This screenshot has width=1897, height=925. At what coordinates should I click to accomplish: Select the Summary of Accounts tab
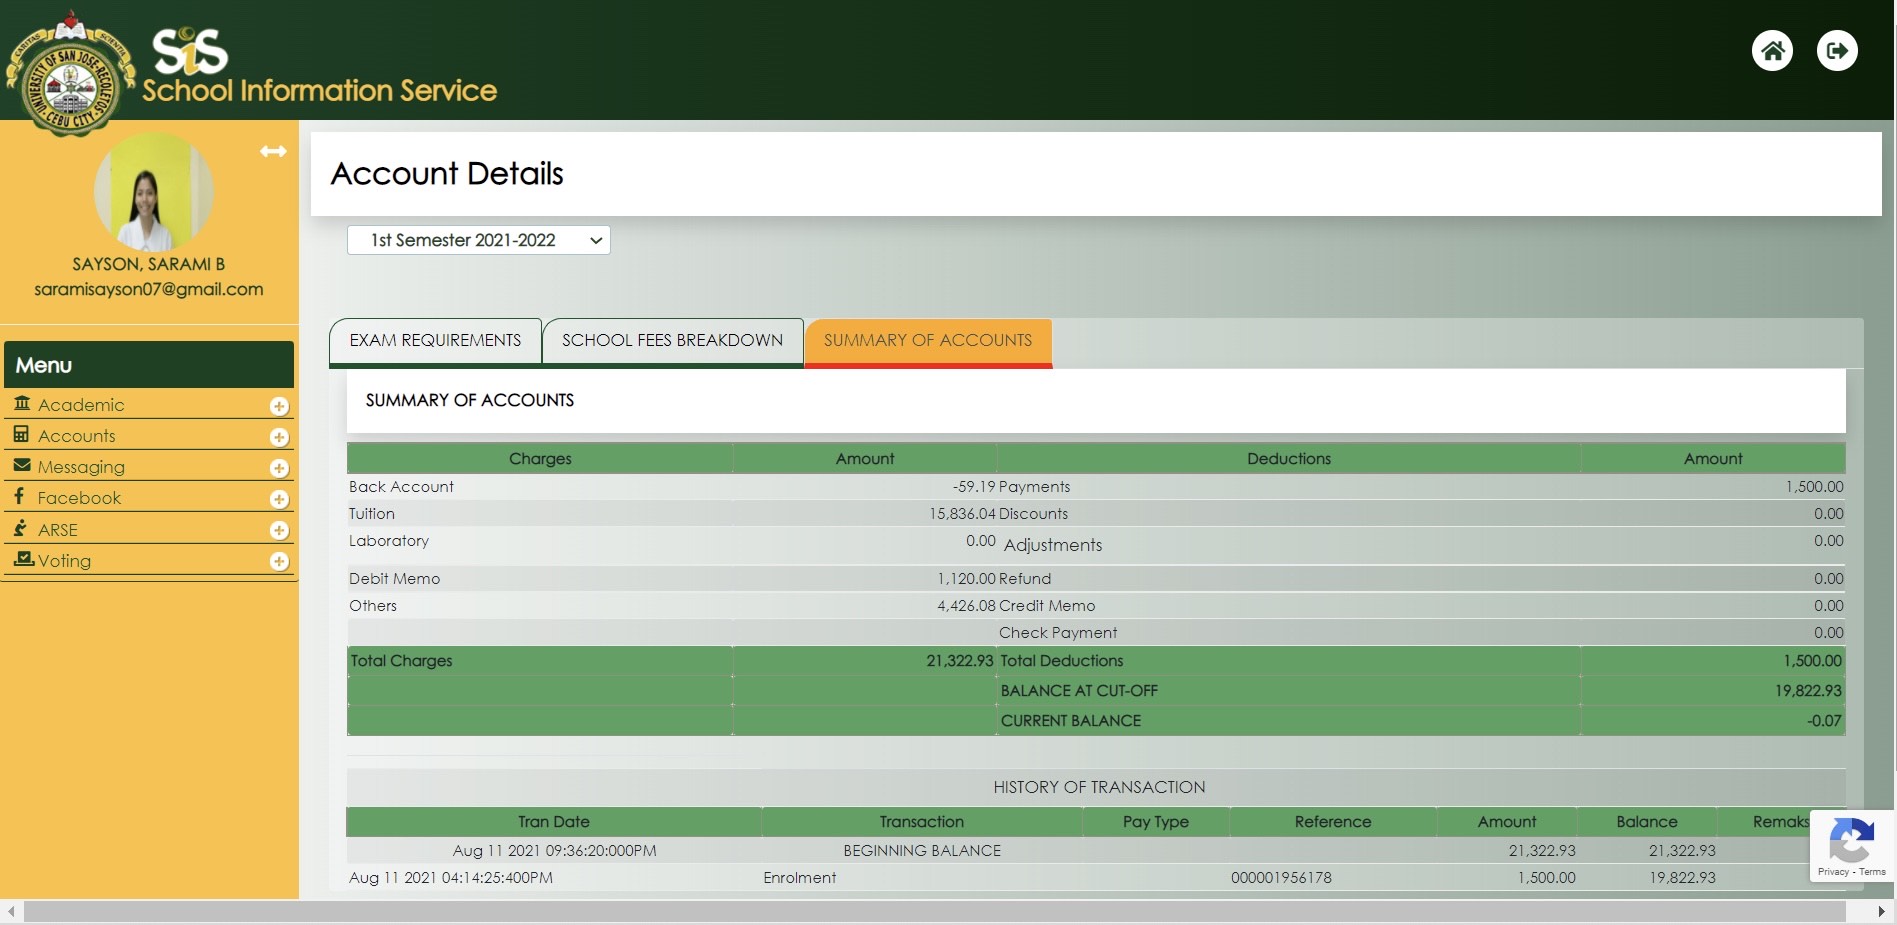(x=927, y=341)
